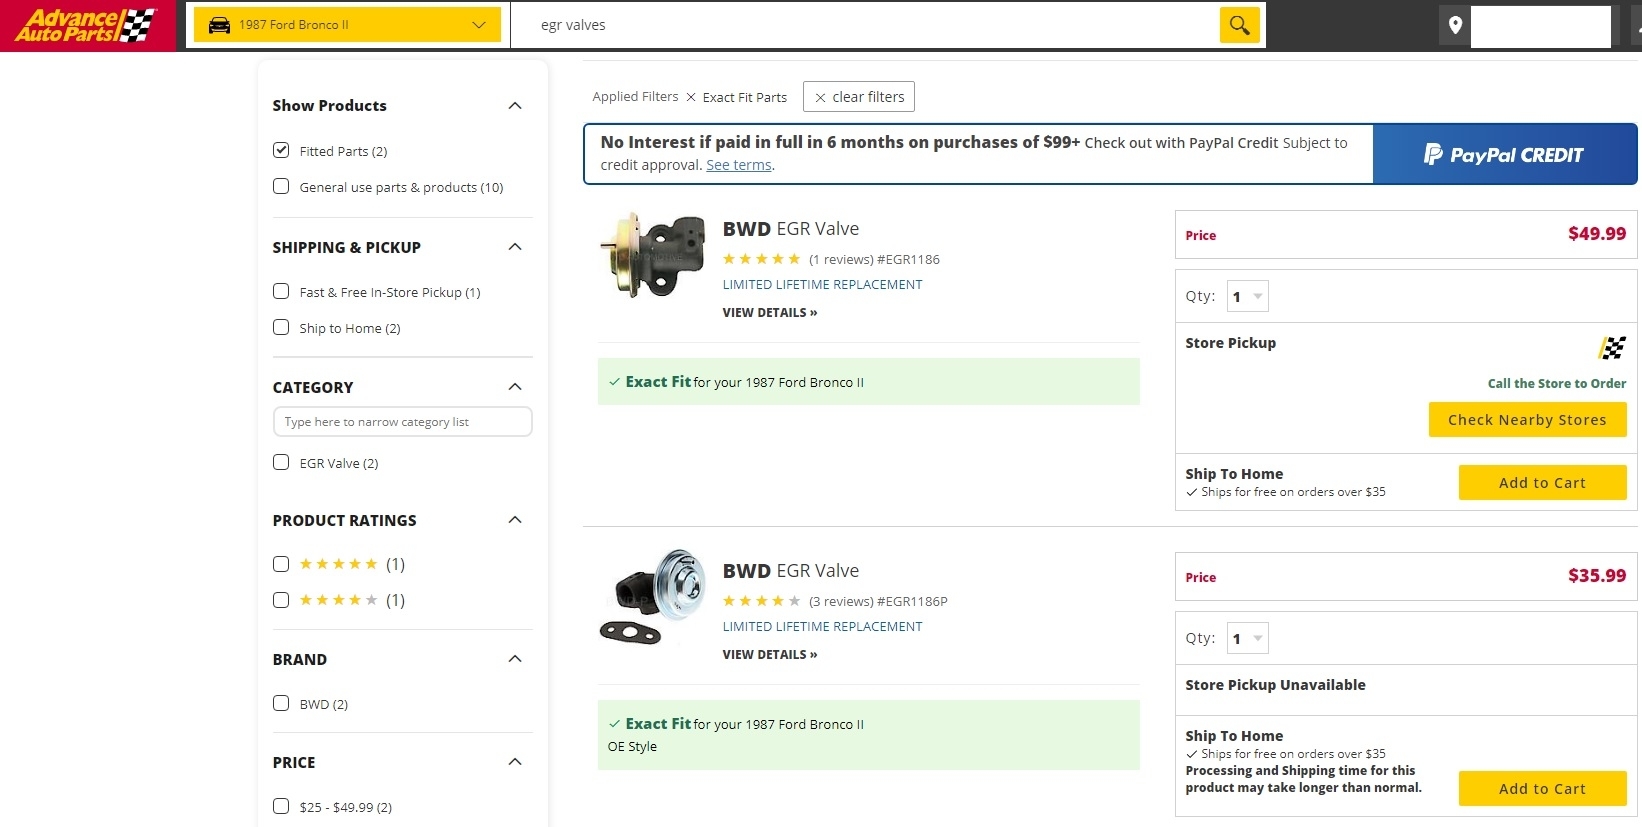1642x827 pixels.
Task: Click the clear filters button
Action: click(x=859, y=97)
